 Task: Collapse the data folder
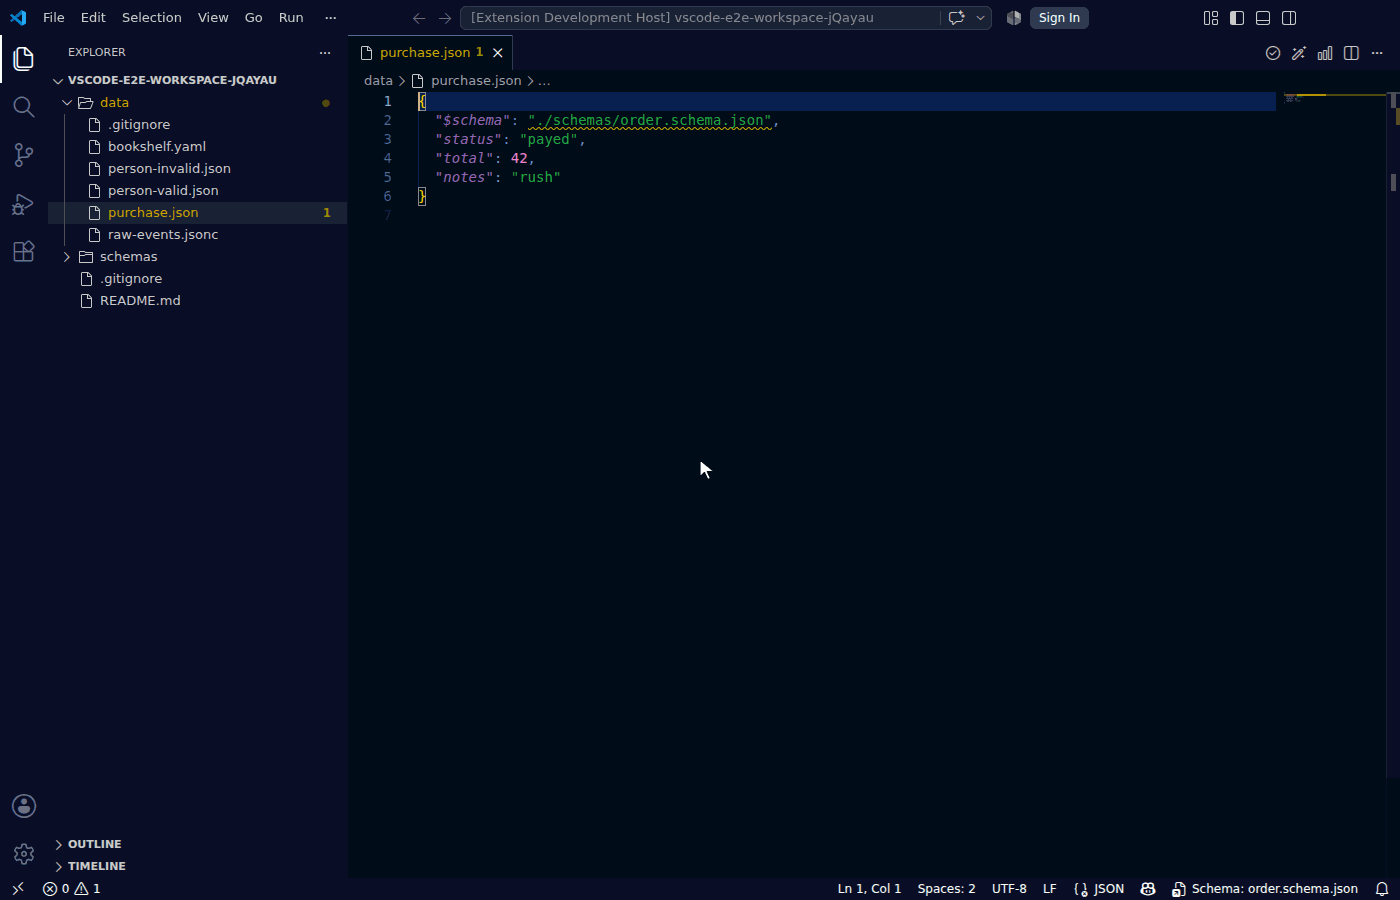tap(114, 103)
